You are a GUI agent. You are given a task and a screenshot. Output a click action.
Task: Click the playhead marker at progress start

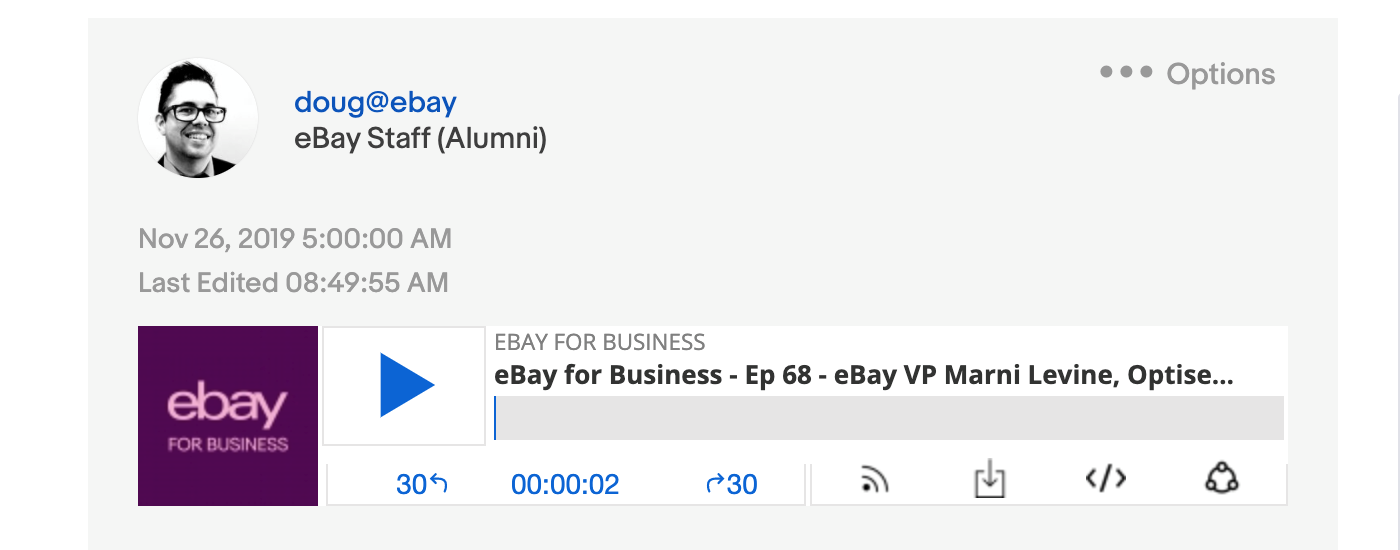495,418
